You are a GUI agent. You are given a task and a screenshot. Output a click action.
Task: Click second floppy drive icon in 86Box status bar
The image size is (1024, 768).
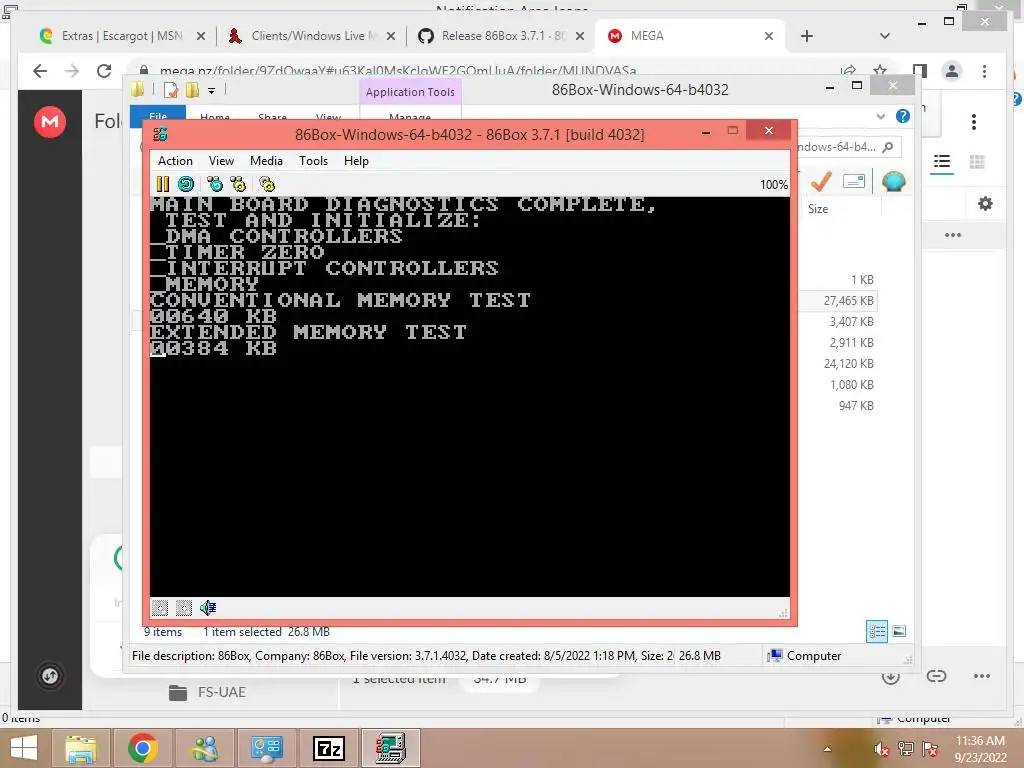point(184,608)
